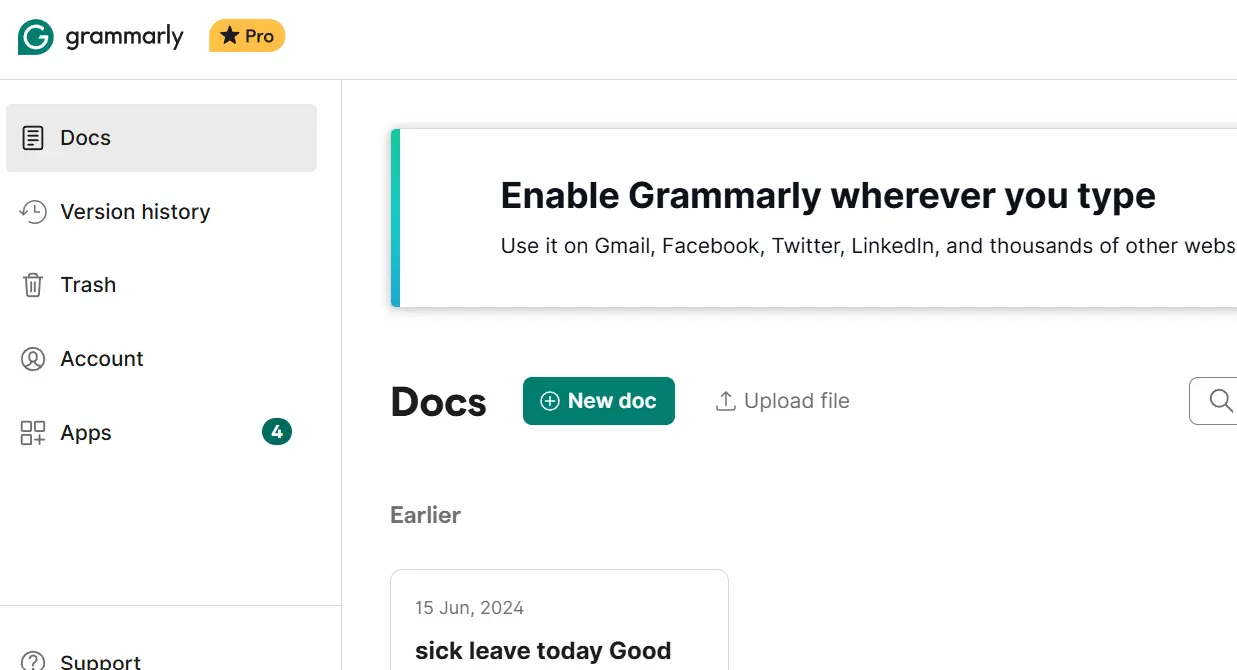Click the Trash bin icon

[x=33, y=285]
